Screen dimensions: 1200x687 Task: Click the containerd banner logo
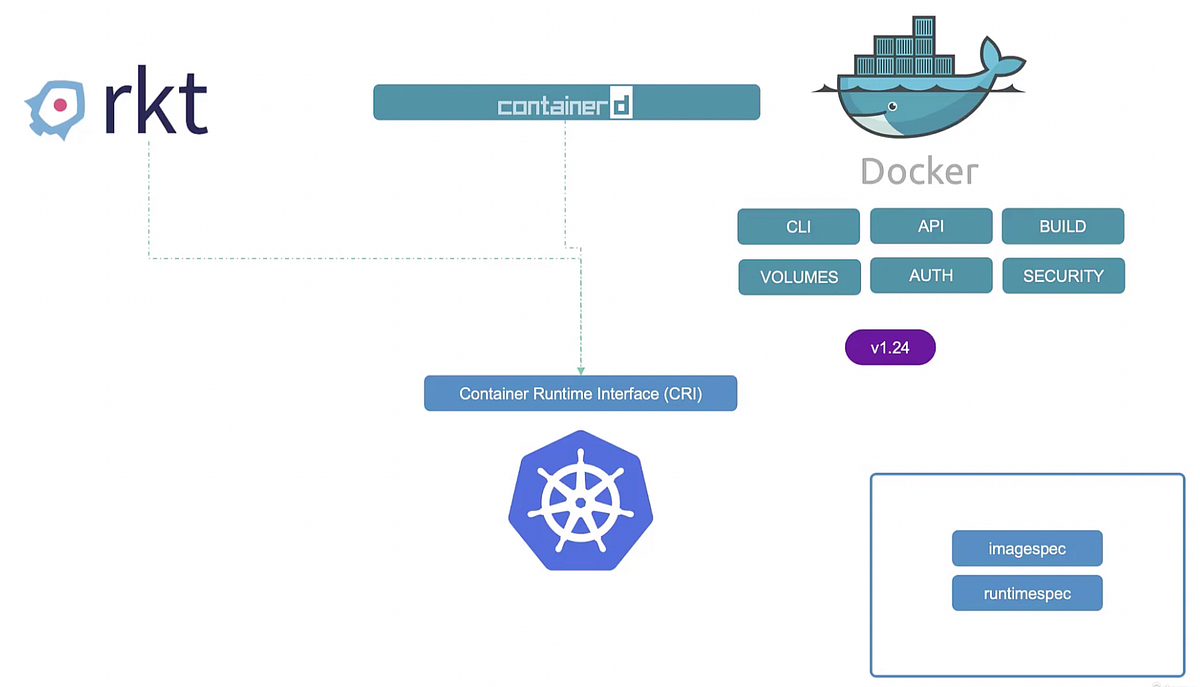(x=566, y=102)
